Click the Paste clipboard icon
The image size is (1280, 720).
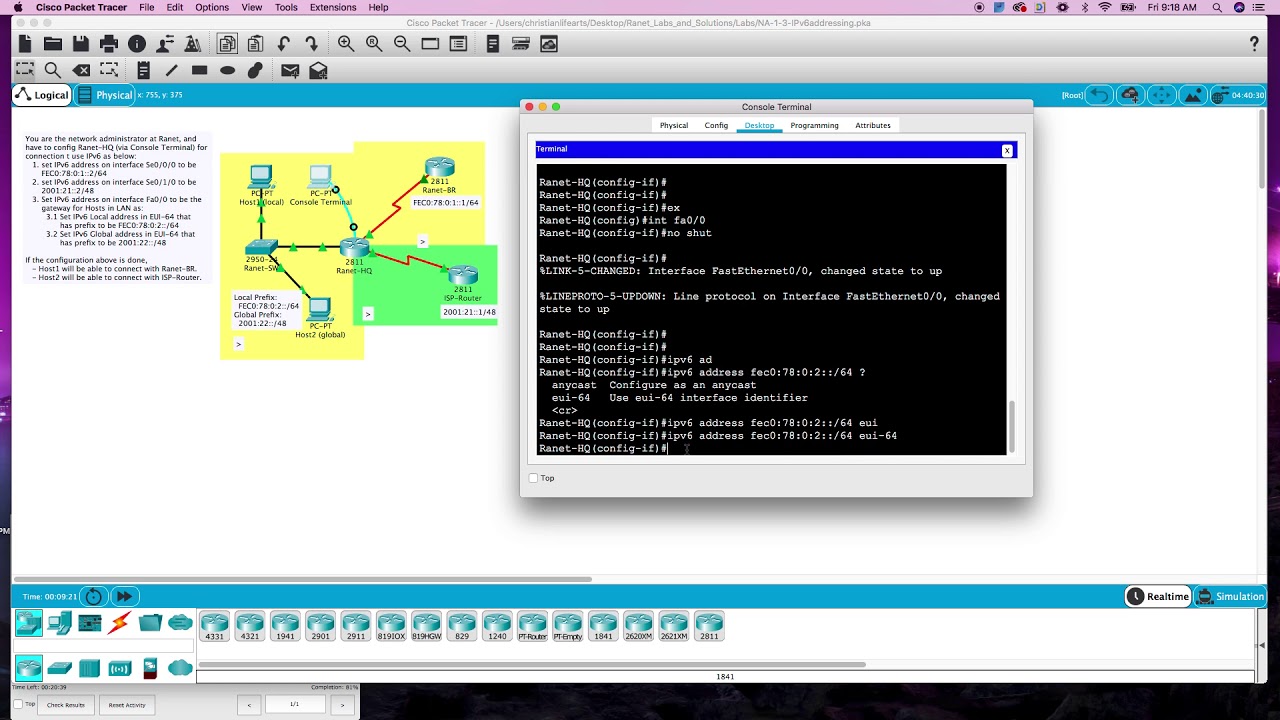point(255,44)
